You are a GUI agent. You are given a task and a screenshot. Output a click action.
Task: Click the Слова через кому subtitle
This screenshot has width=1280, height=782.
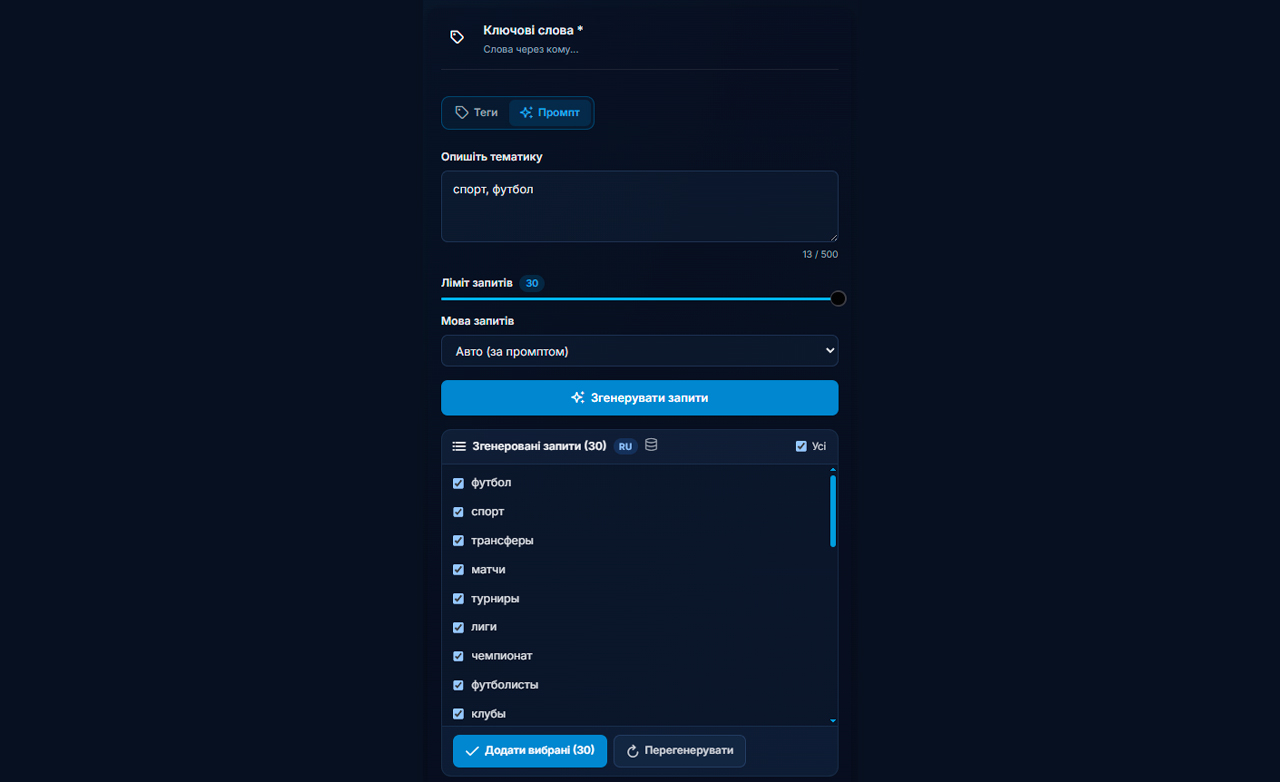531,49
